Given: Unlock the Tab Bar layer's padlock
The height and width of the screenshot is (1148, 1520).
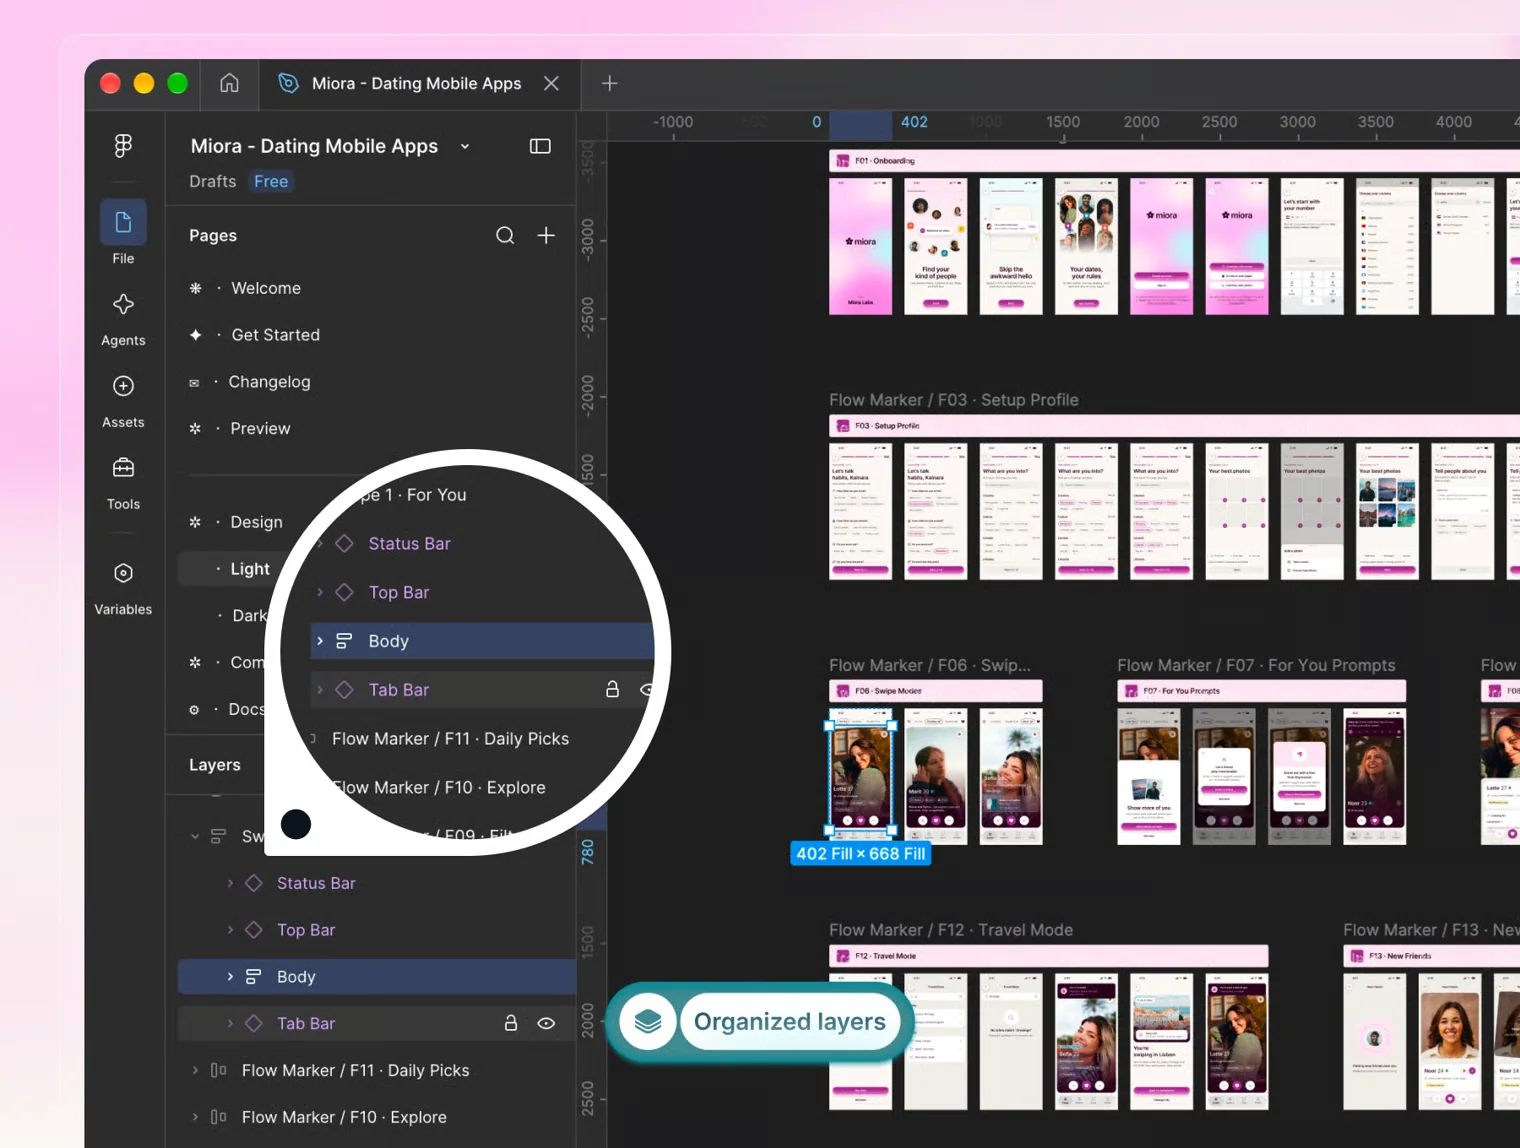Looking at the screenshot, I should (x=511, y=1023).
